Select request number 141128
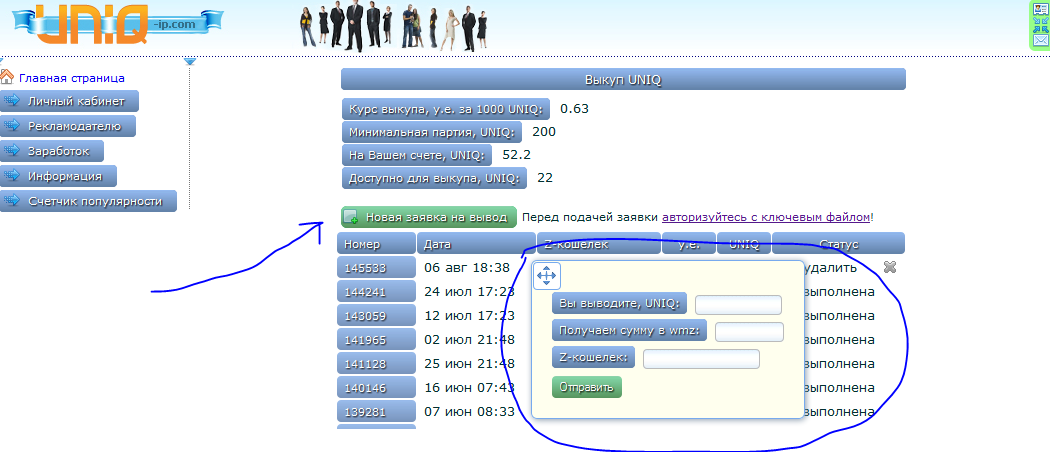This screenshot has height=452, width=1050. [376, 364]
